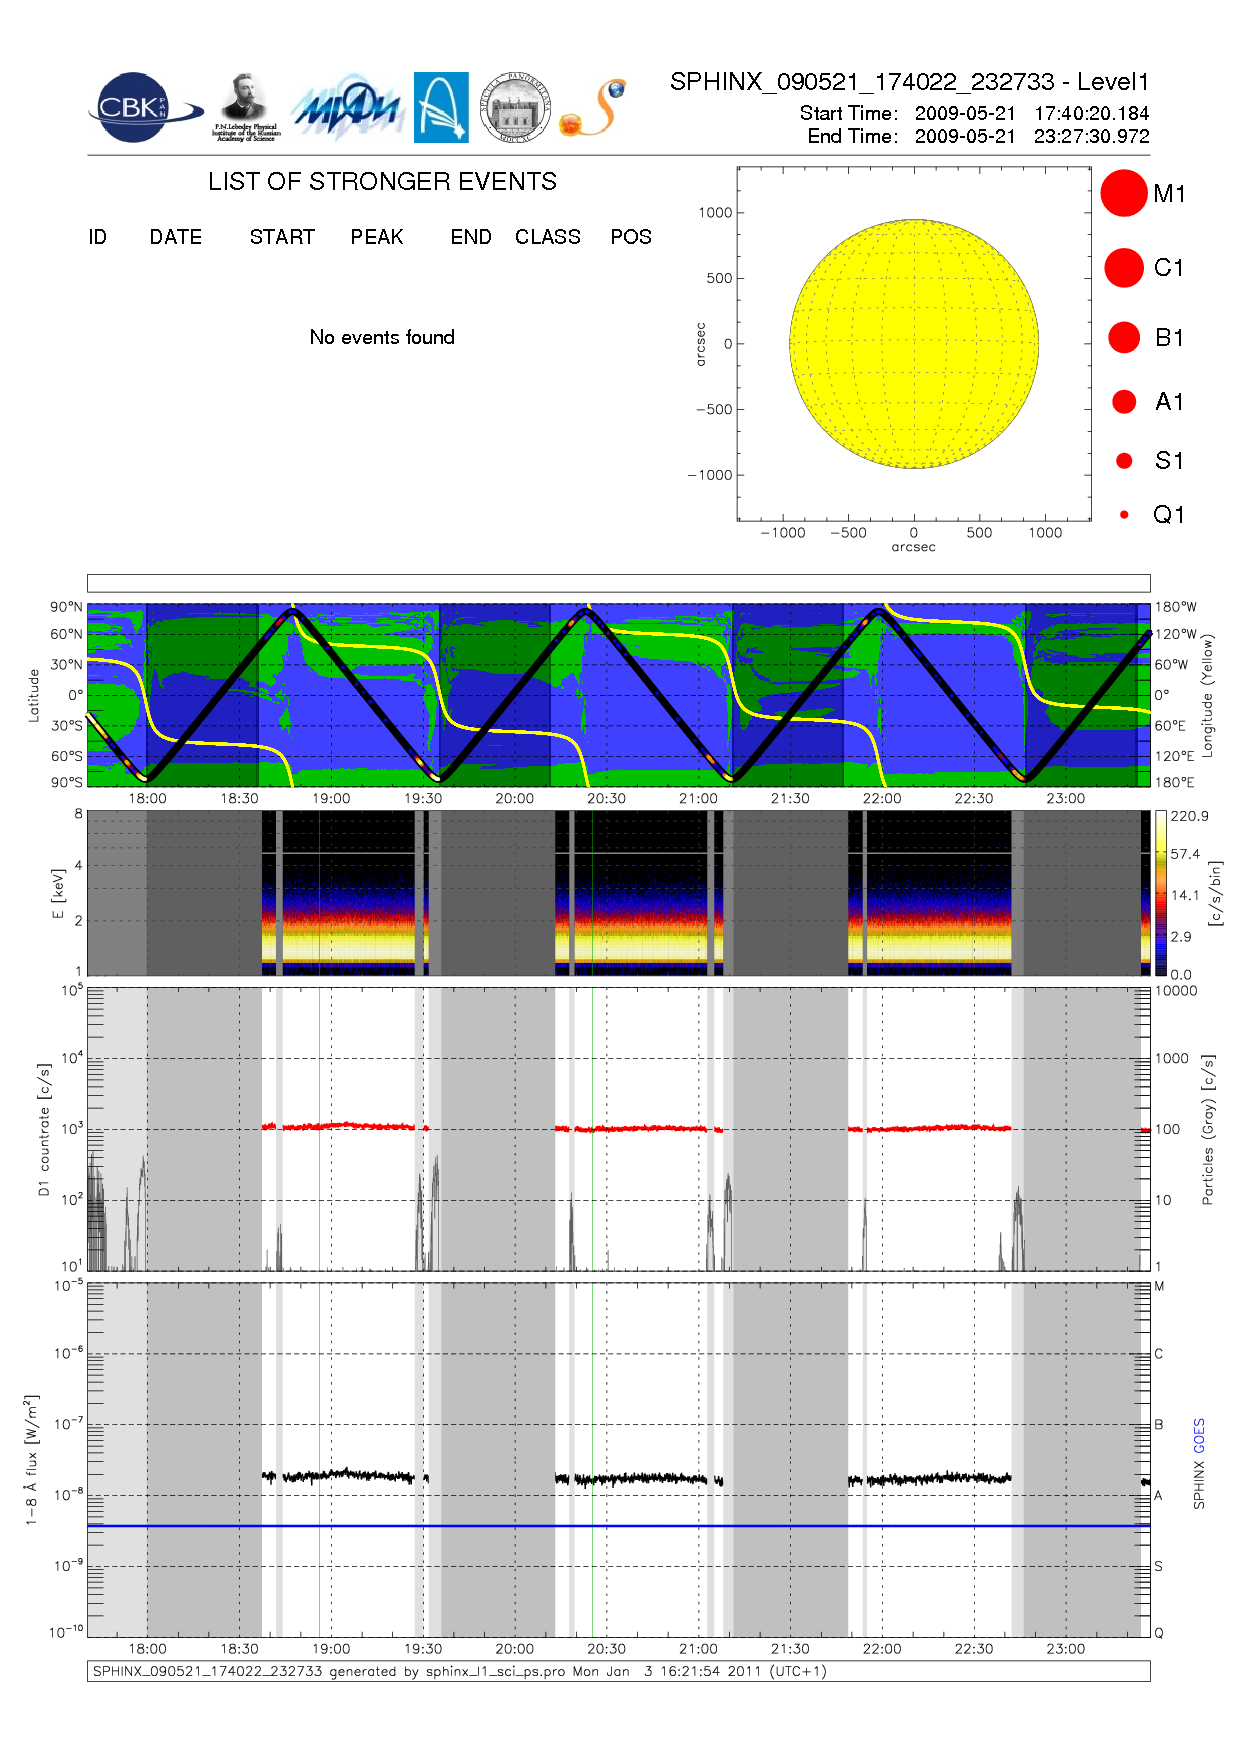The image size is (1240, 1754).
Task: Click the START column header
Action: point(282,237)
